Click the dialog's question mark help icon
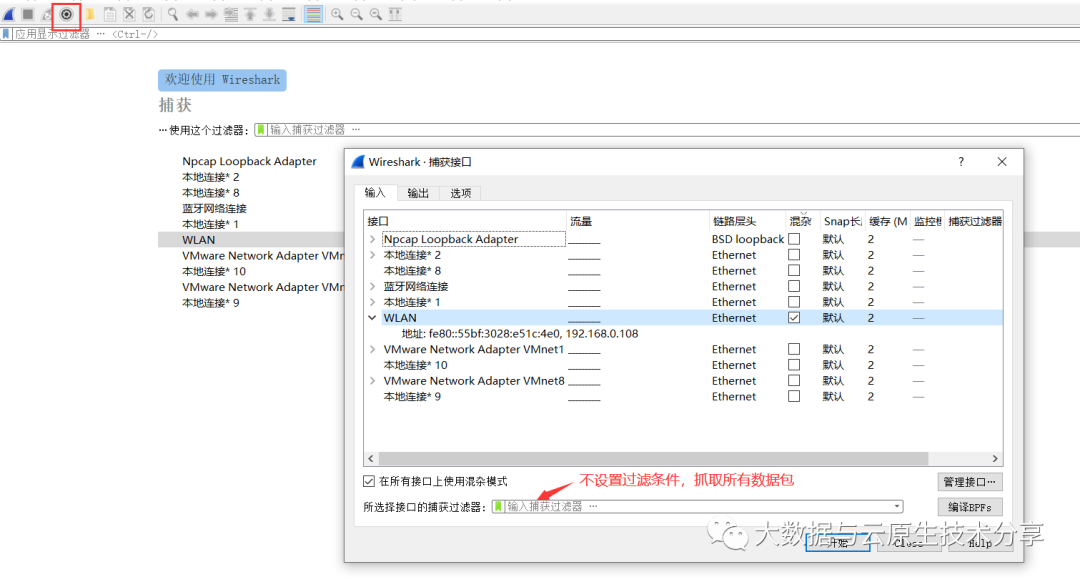1080x582 pixels. pos(961,161)
